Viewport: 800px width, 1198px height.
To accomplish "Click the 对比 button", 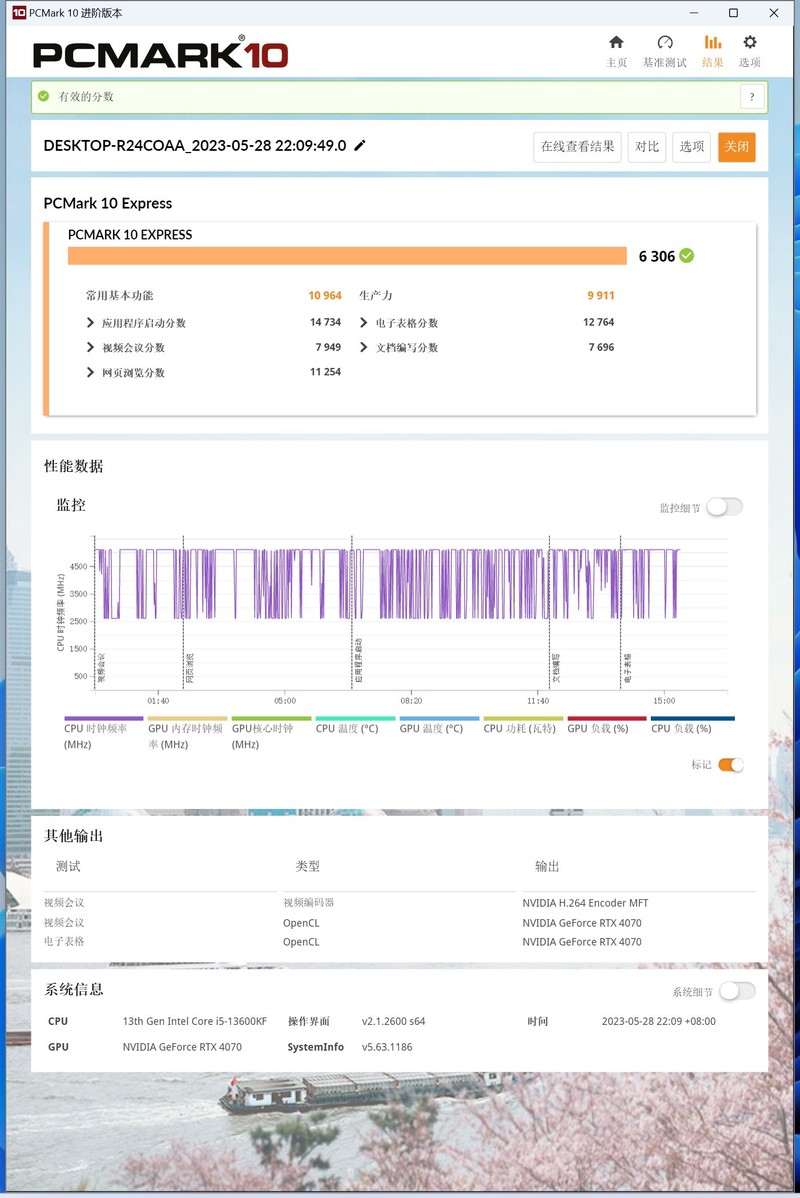I will pyautogui.click(x=646, y=147).
